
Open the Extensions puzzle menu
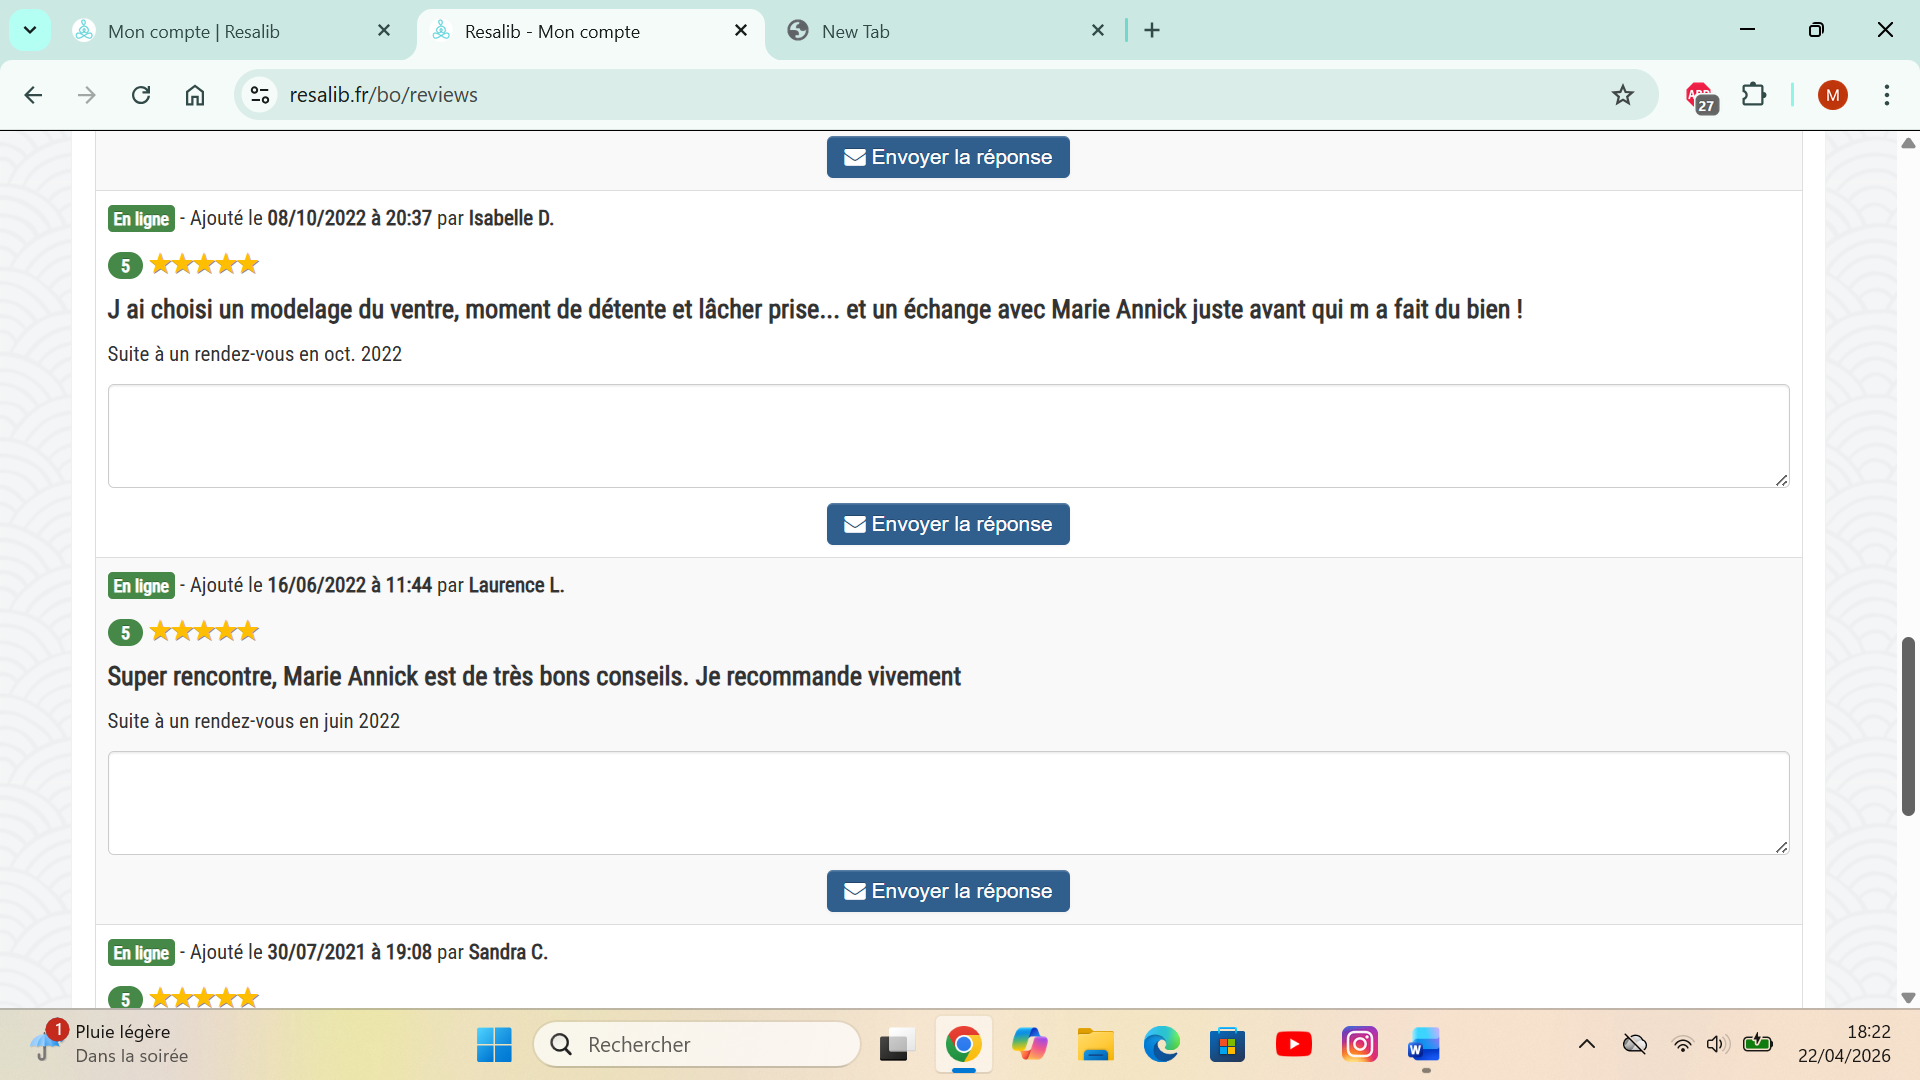click(1754, 95)
